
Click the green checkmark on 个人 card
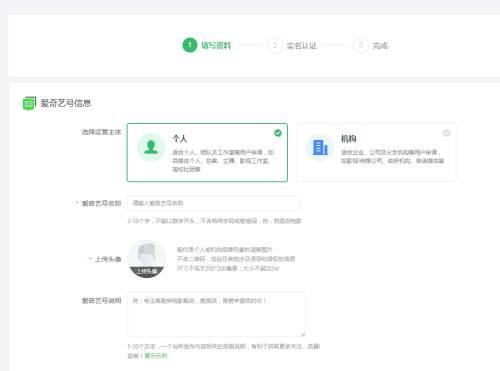pos(278,133)
